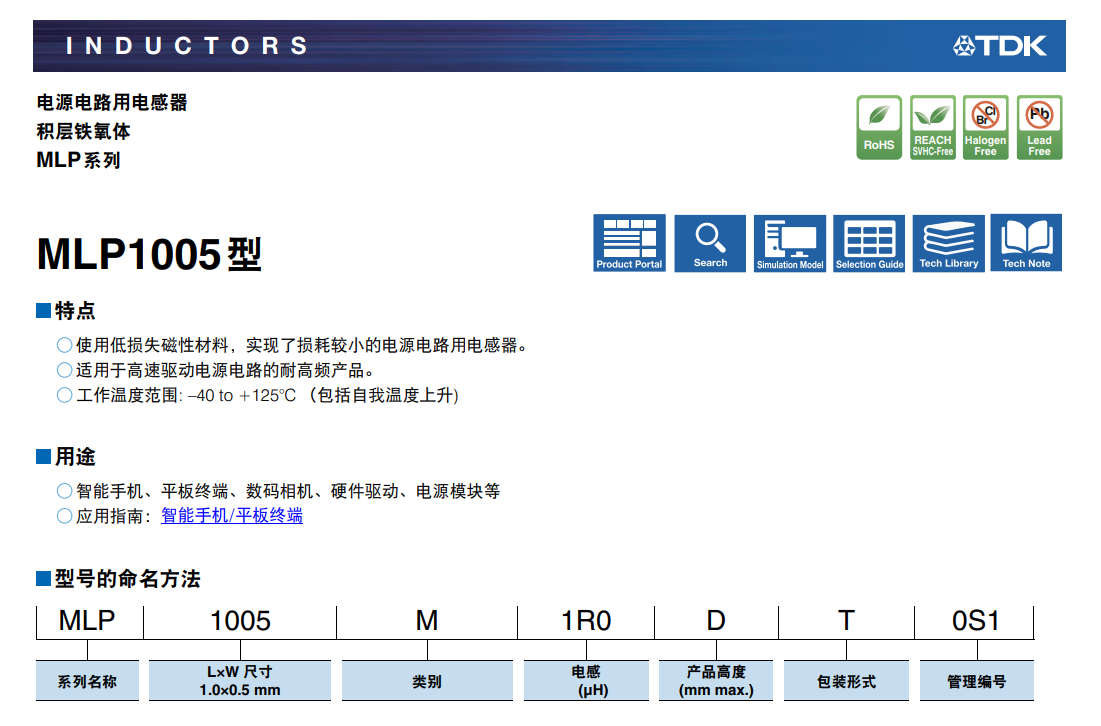Screen dimensions: 1101x726
Task: Click the T part-number segment
Action: click(x=846, y=621)
